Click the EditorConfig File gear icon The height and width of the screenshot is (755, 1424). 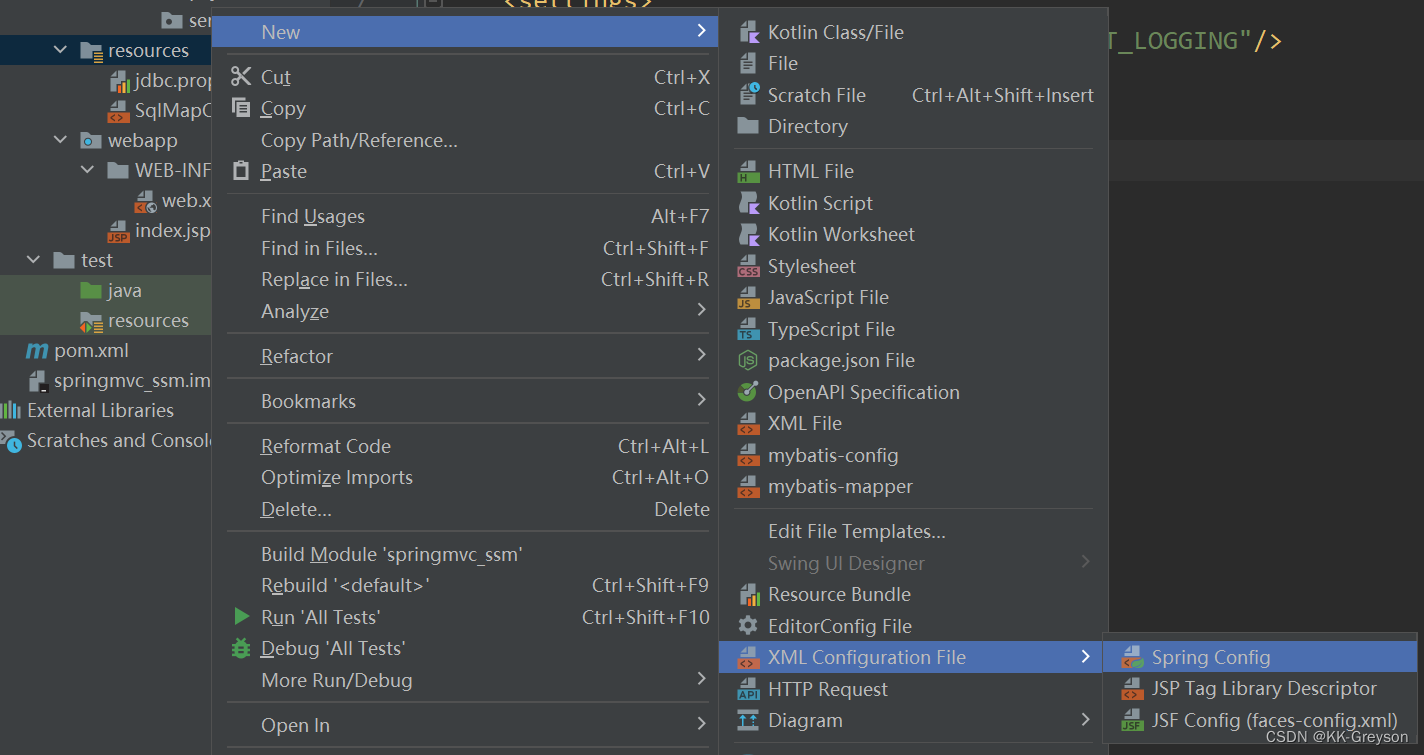point(749,626)
